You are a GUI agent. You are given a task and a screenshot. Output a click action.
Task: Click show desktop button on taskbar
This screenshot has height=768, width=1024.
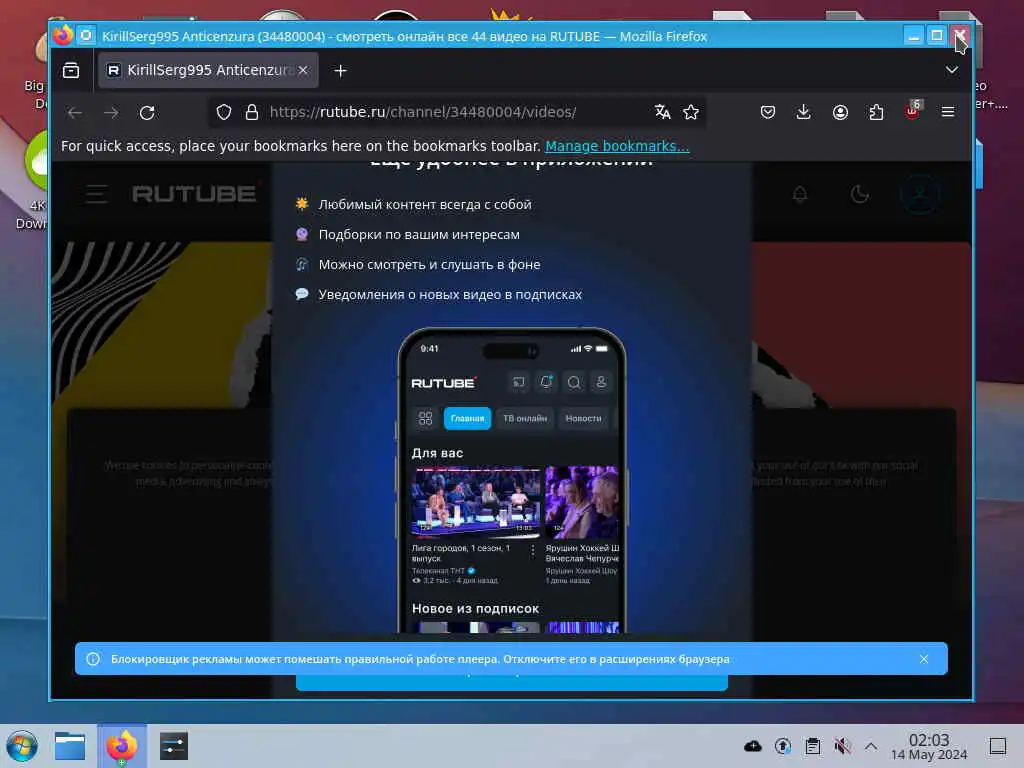pos(998,746)
